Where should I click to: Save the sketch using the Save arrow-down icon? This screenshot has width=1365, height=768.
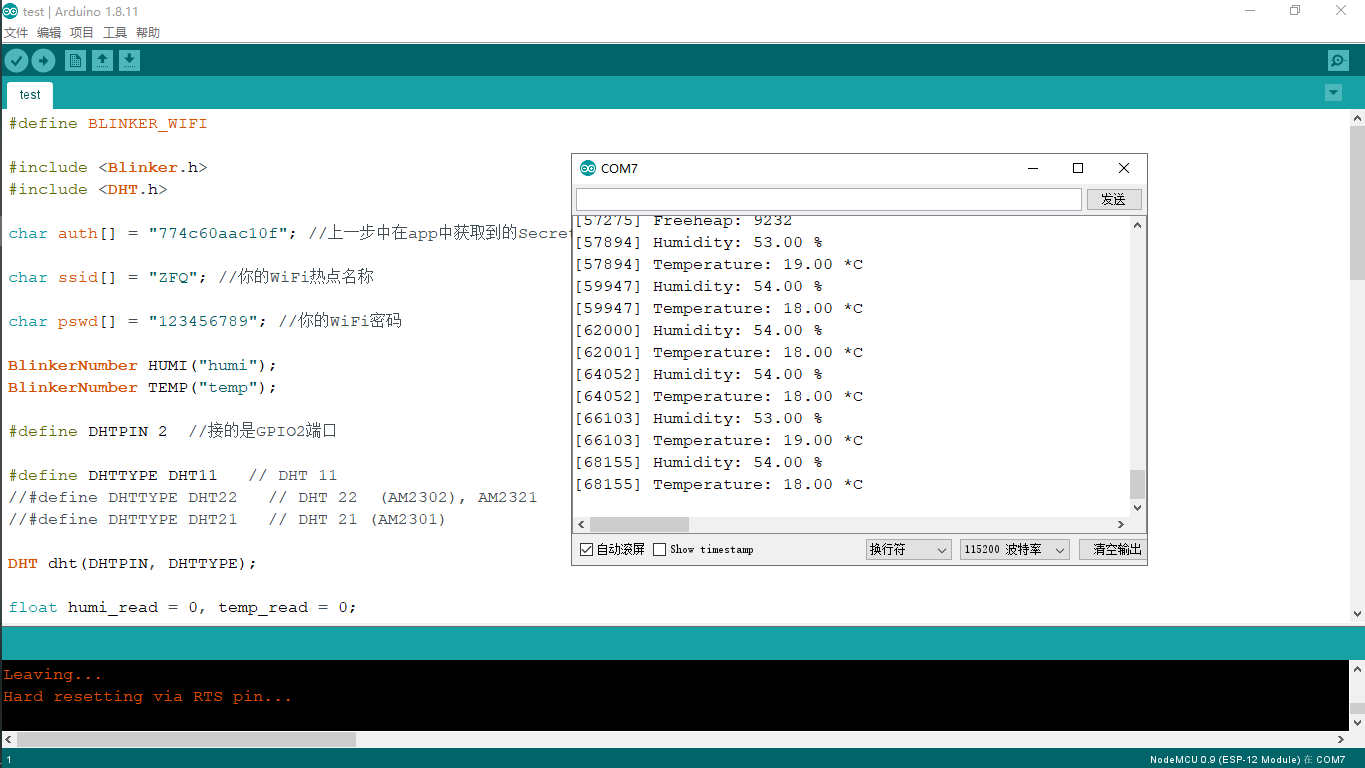129,61
